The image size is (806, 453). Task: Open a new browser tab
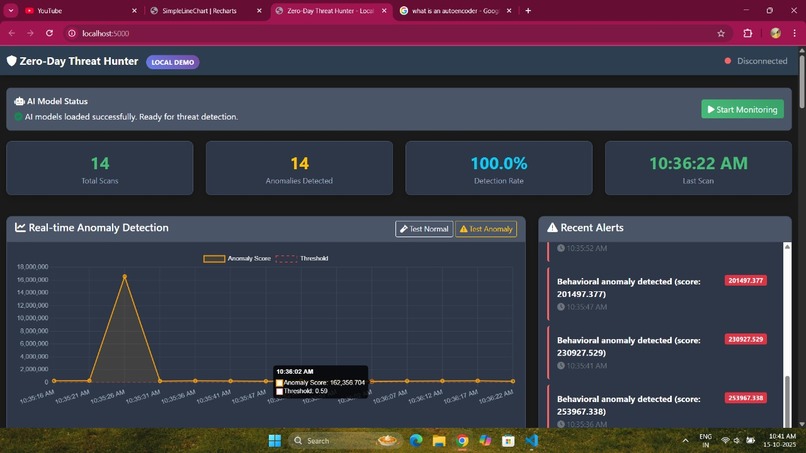click(528, 11)
